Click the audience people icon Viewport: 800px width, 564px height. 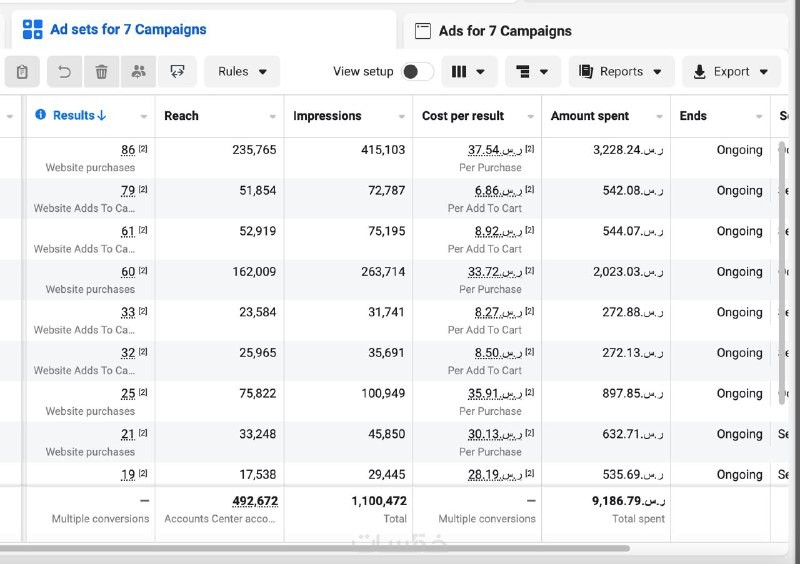138,72
